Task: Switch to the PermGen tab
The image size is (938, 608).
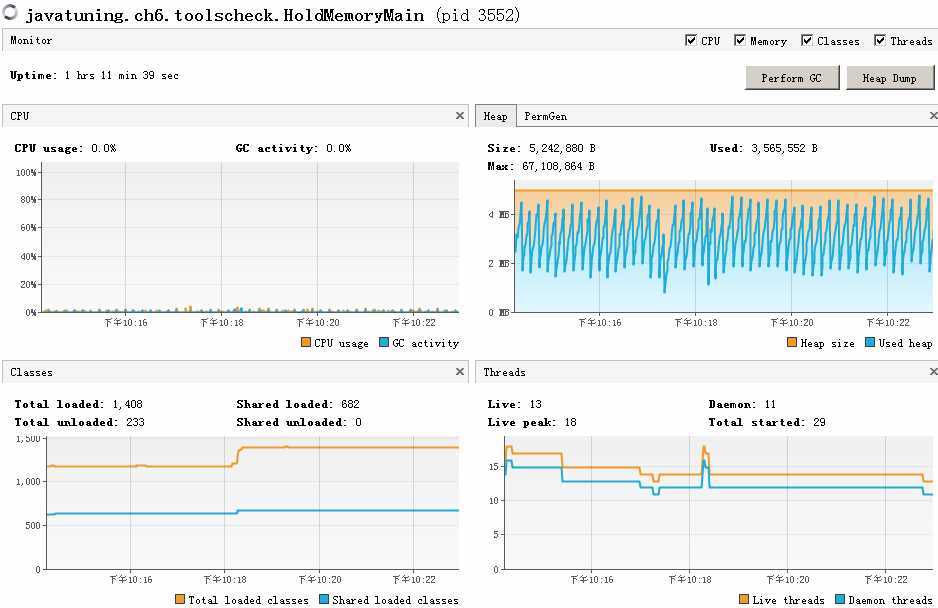Action: 546,116
